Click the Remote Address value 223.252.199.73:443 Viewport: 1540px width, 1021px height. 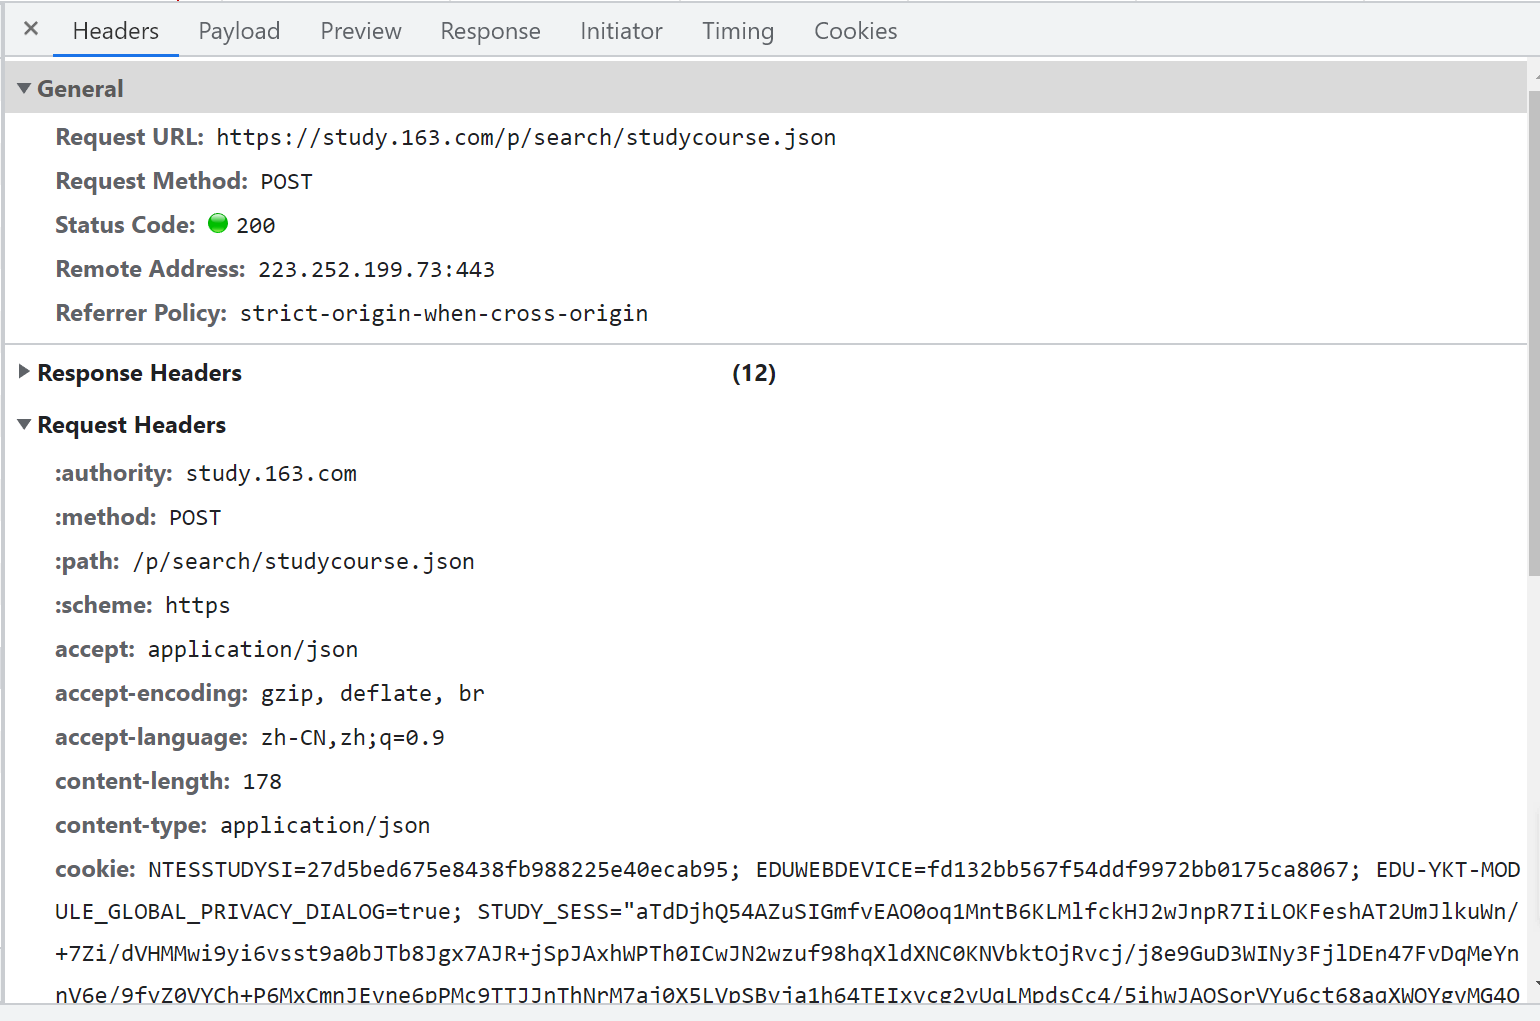point(376,270)
